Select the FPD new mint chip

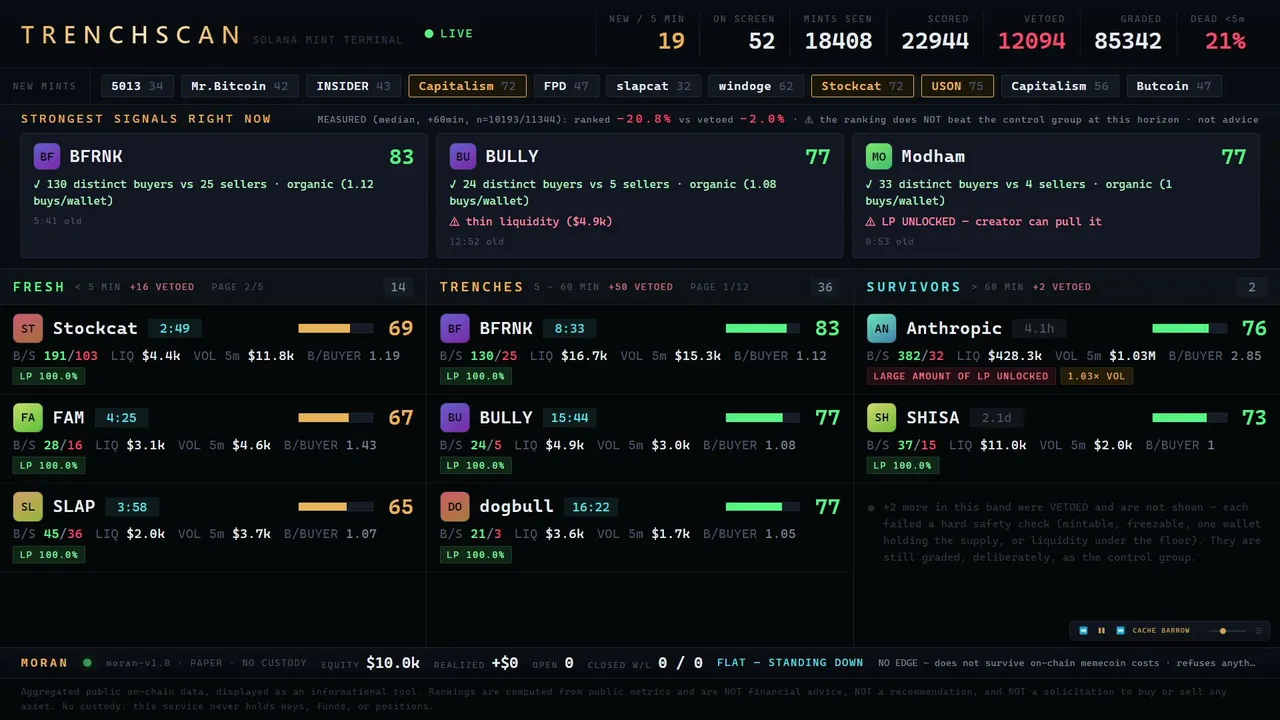(566, 86)
